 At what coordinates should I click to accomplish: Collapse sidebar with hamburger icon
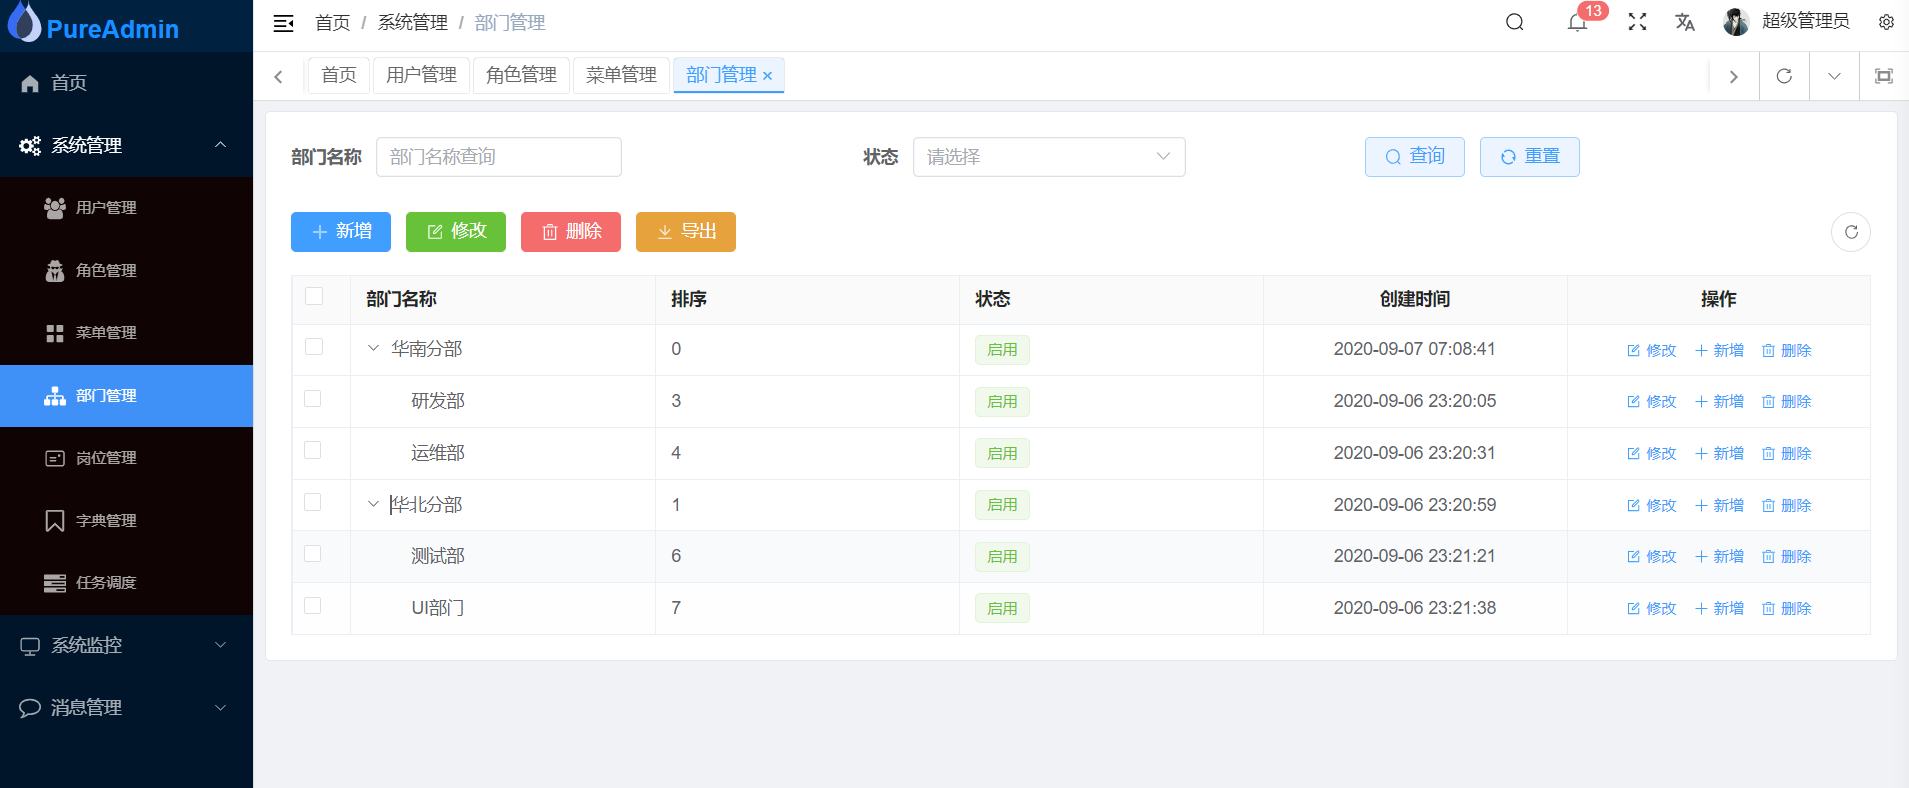coord(283,23)
